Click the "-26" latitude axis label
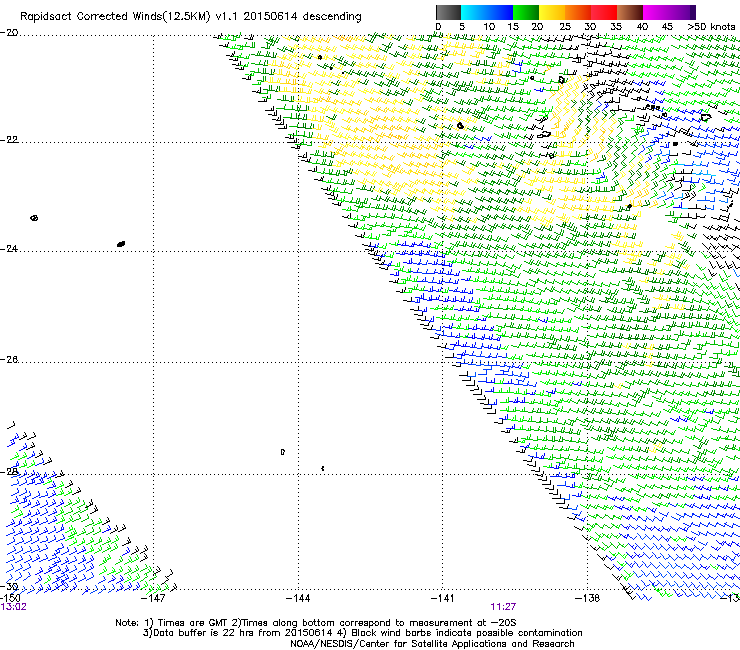 click(9, 360)
